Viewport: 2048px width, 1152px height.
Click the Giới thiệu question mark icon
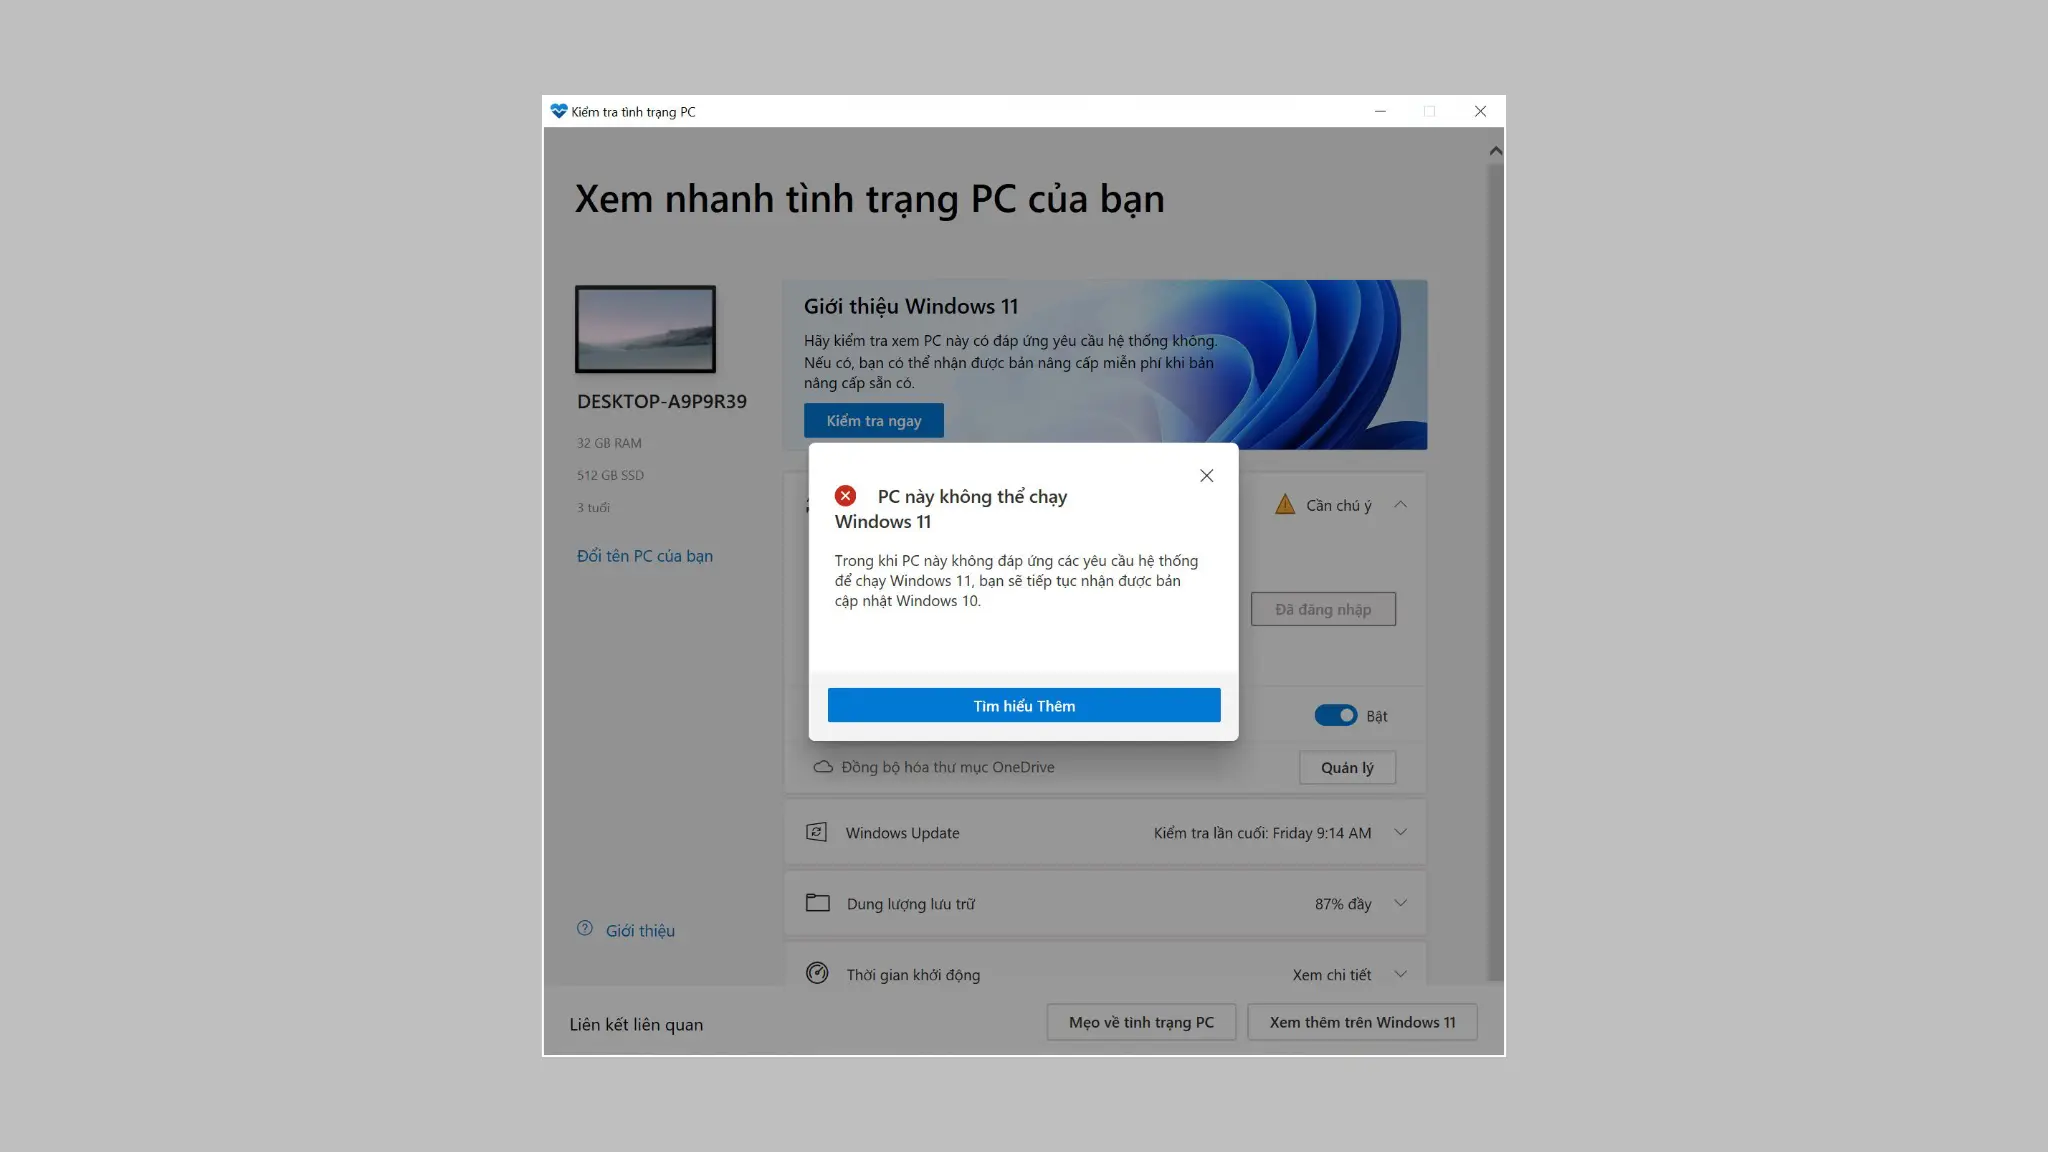coord(585,928)
